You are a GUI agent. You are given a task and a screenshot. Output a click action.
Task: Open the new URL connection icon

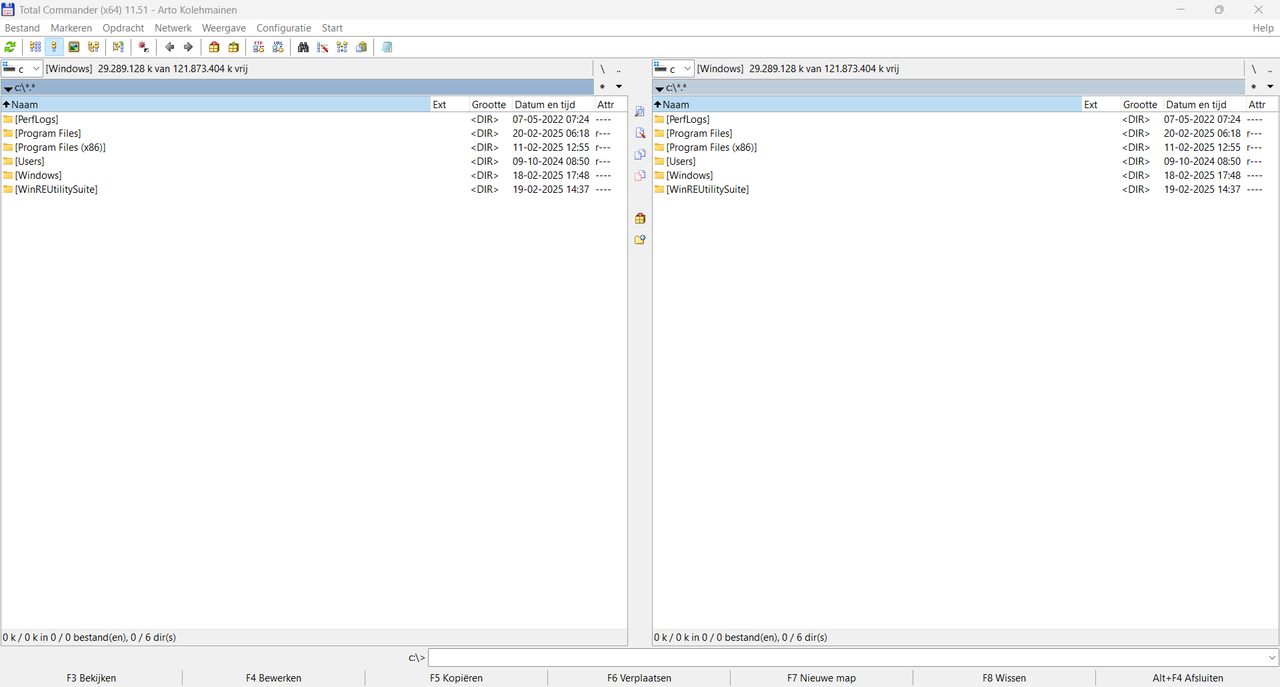tap(278, 47)
